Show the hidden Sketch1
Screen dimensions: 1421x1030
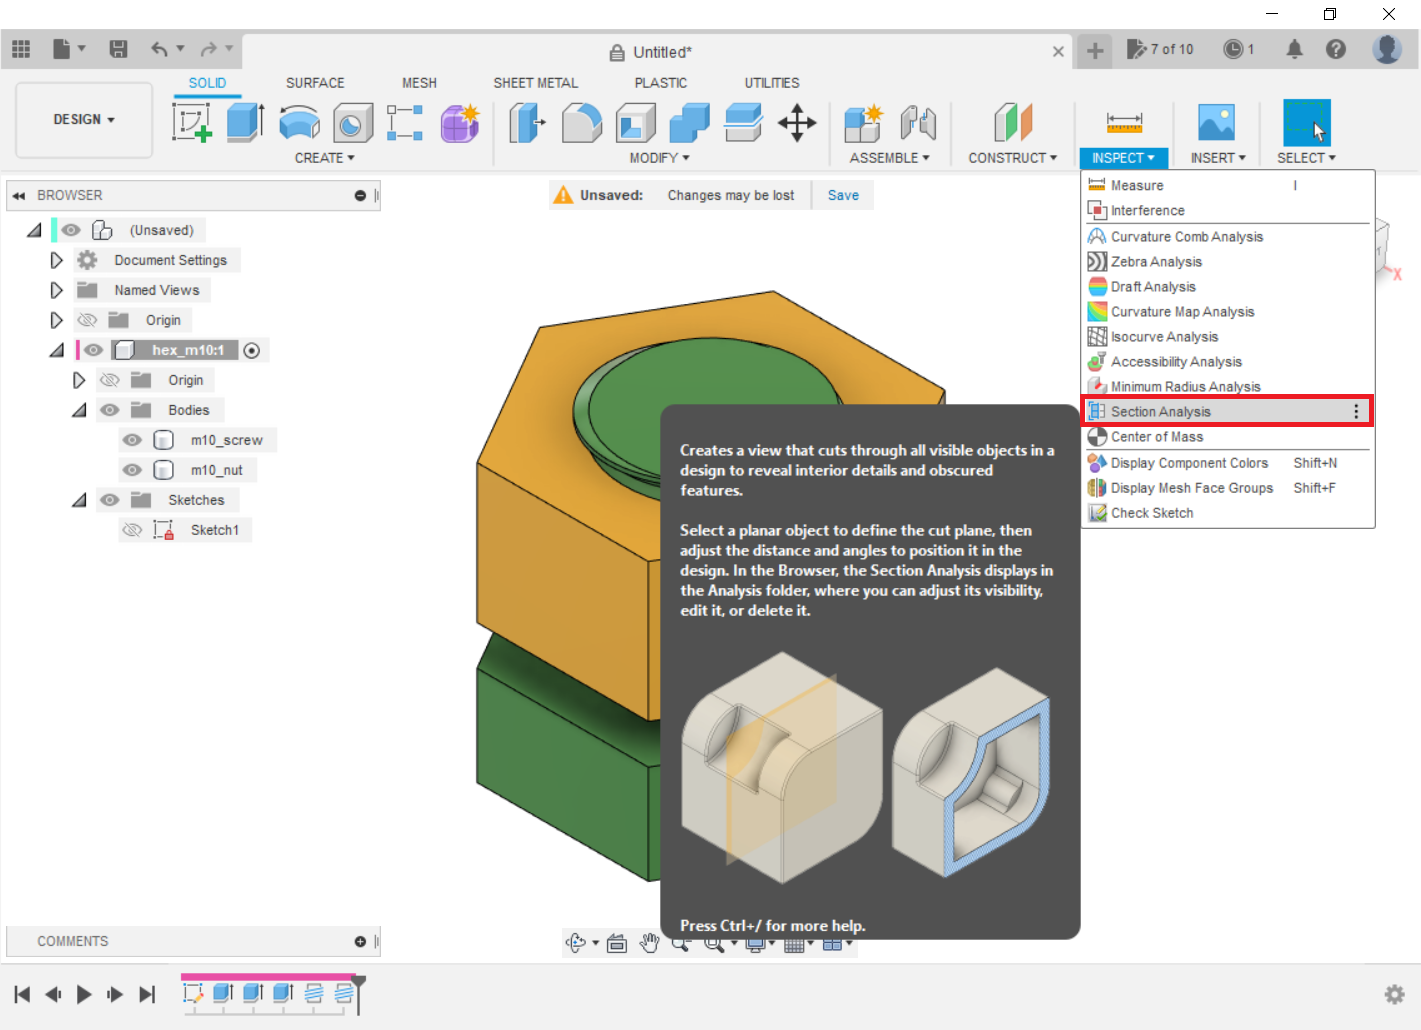pos(132,530)
